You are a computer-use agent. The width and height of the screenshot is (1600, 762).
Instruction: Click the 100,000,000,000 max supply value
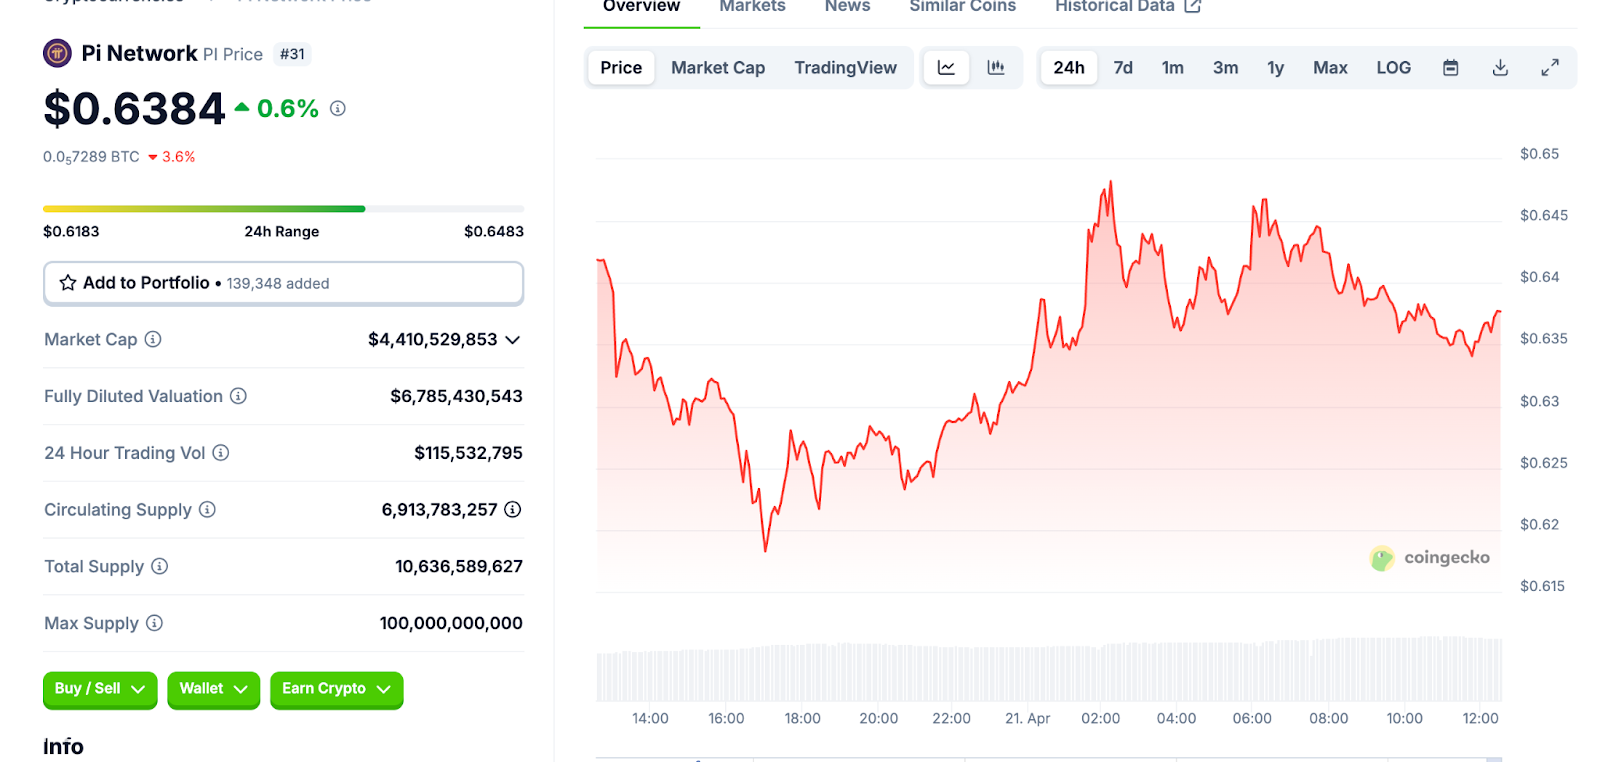pyautogui.click(x=451, y=623)
